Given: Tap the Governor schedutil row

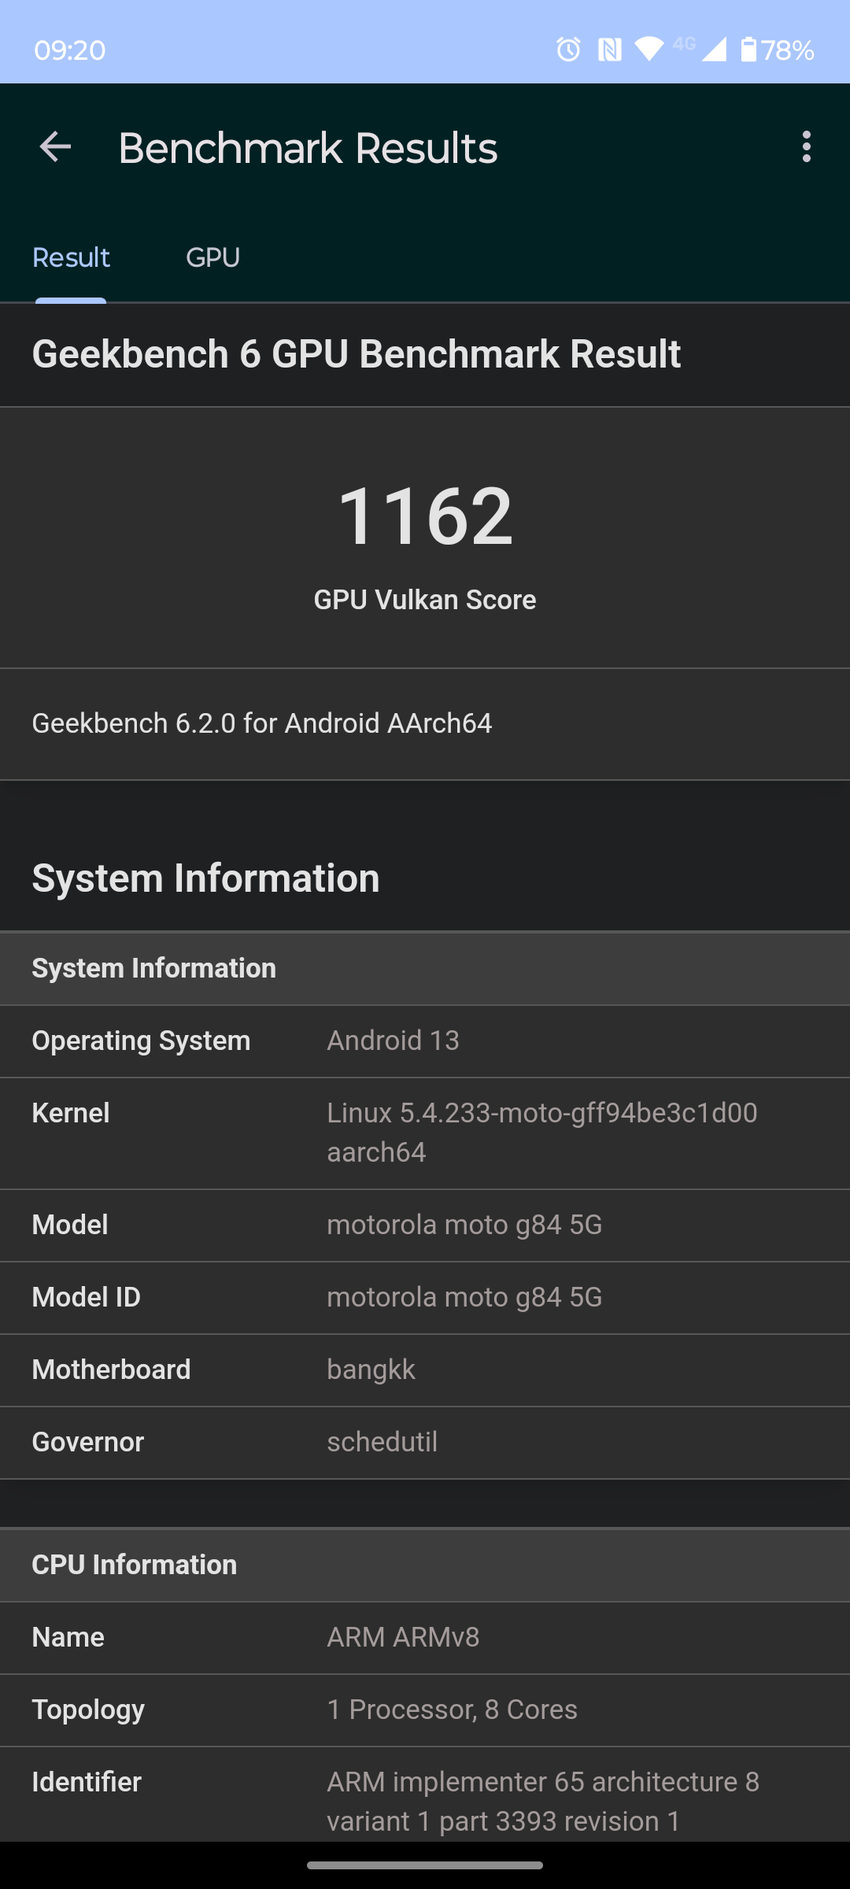Looking at the screenshot, I should coord(425,1442).
